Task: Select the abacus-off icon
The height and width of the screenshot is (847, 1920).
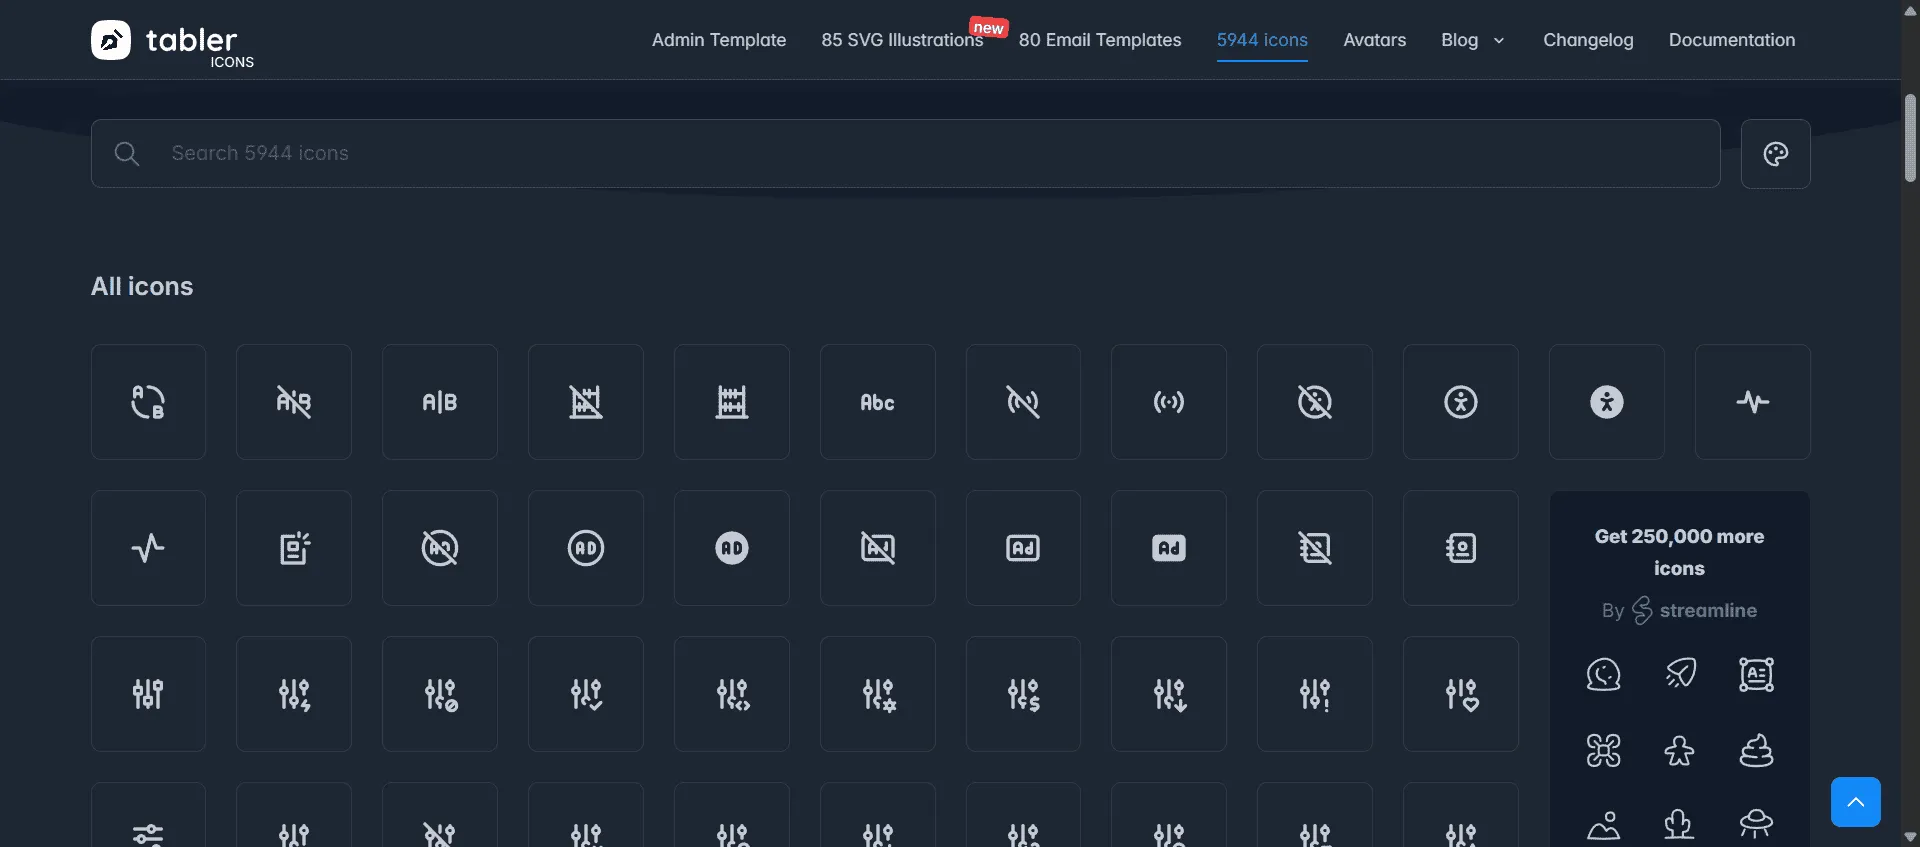Action: (586, 402)
